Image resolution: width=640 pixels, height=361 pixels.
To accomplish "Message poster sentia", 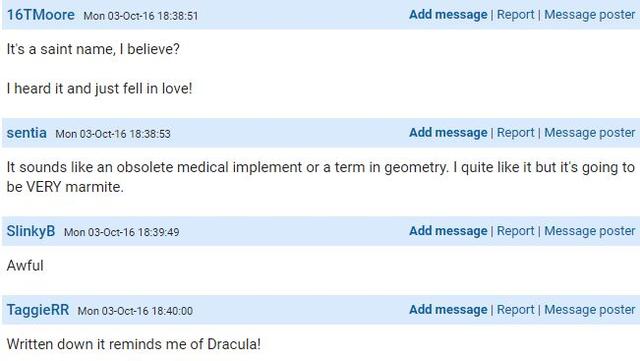I will pyautogui.click(x=589, y=133).
